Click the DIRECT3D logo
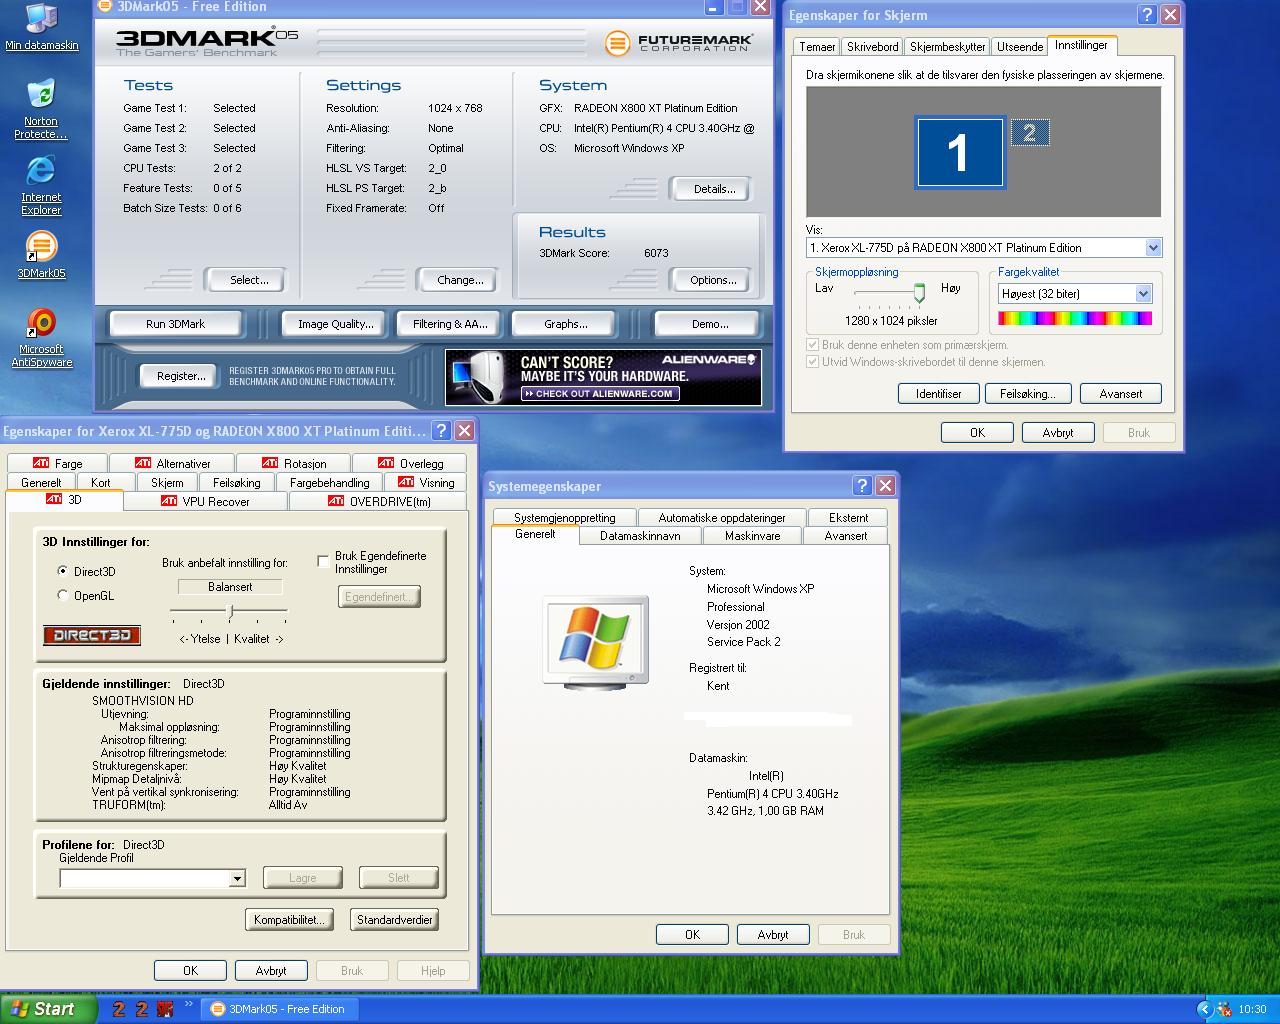The width and height of the screenshot is (1280, 1024). point(92,635)
